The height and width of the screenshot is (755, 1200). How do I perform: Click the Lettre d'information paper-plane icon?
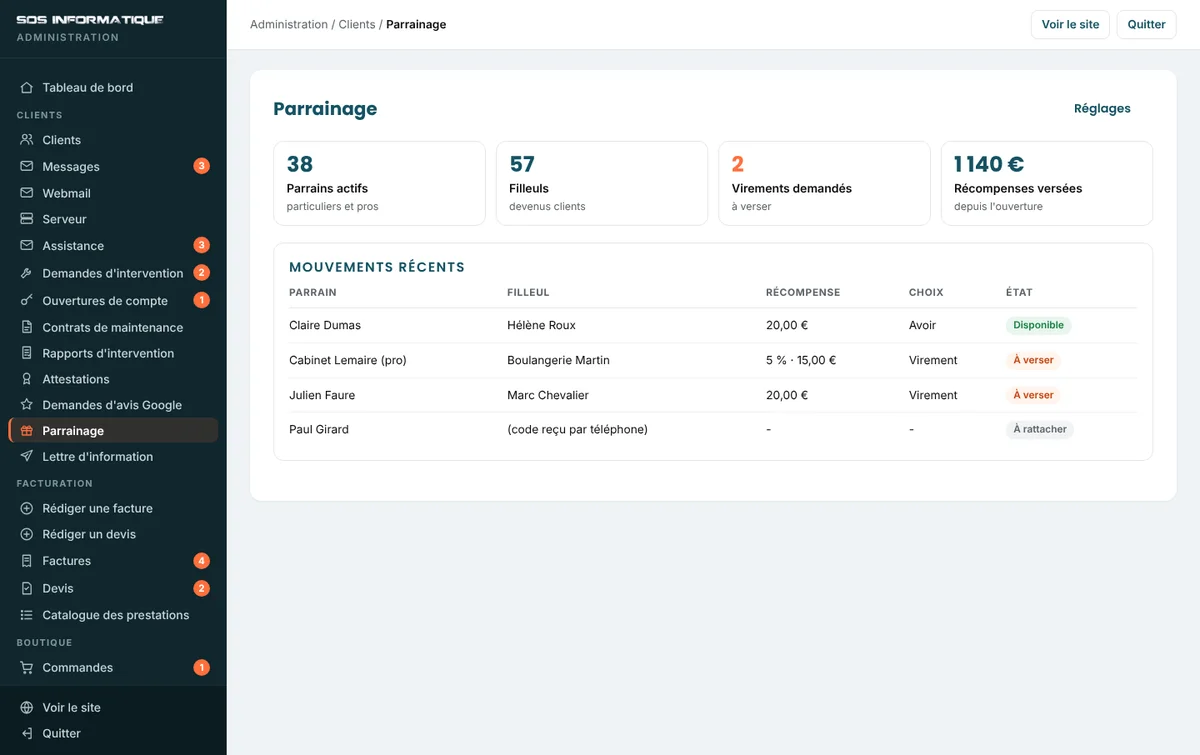click(x=27, y=457)
